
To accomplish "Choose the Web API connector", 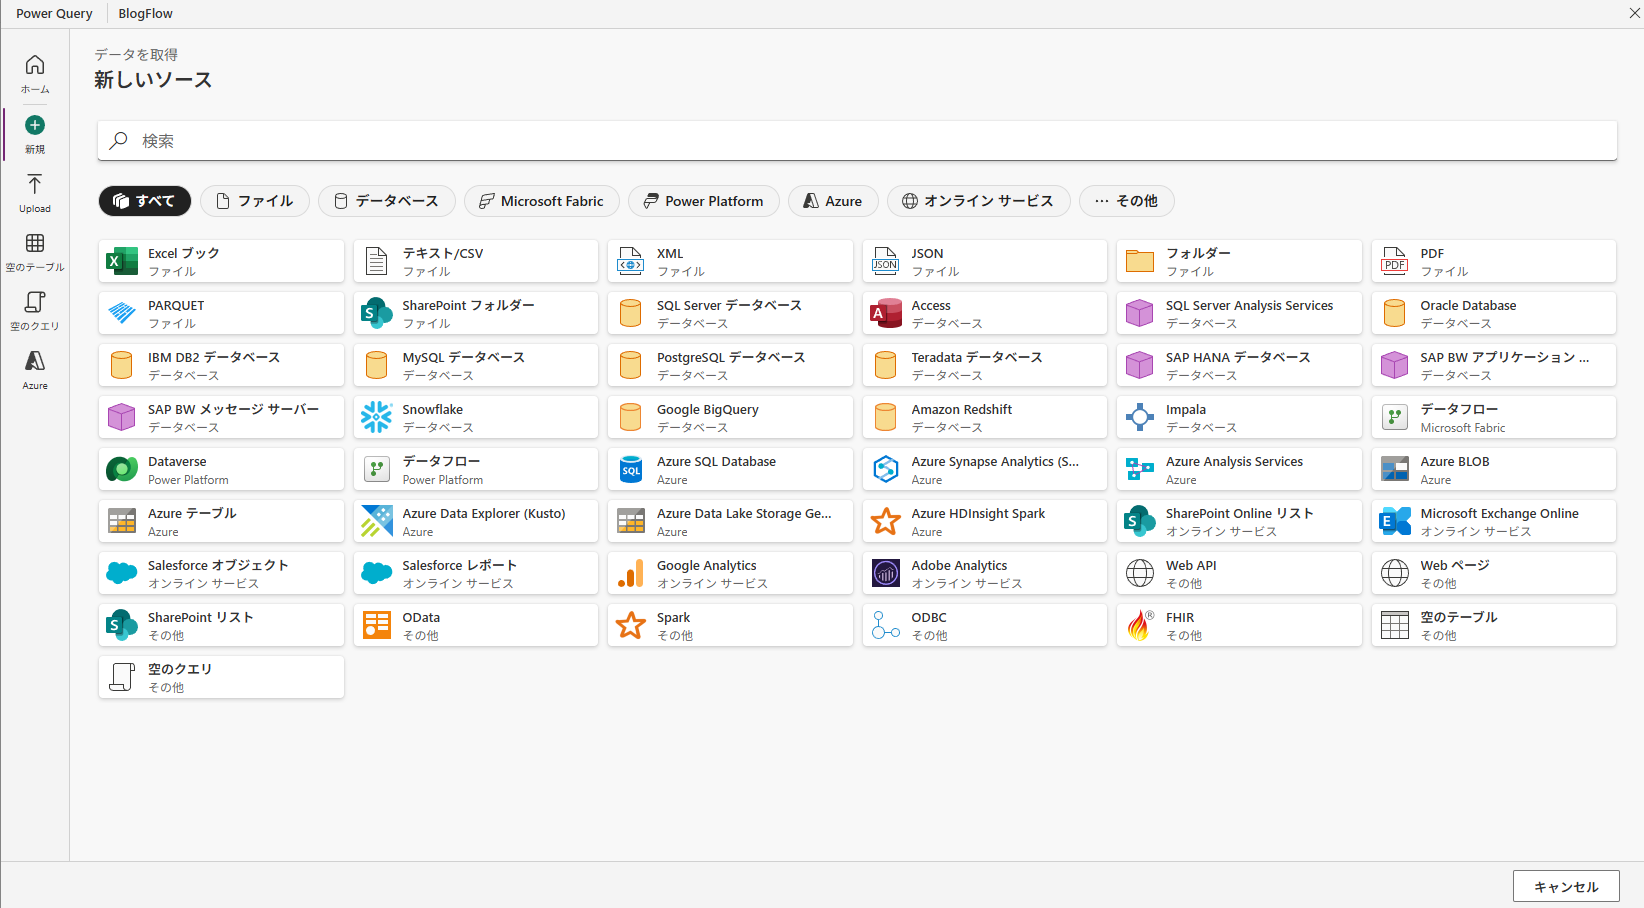I will tap(1239, 574).
